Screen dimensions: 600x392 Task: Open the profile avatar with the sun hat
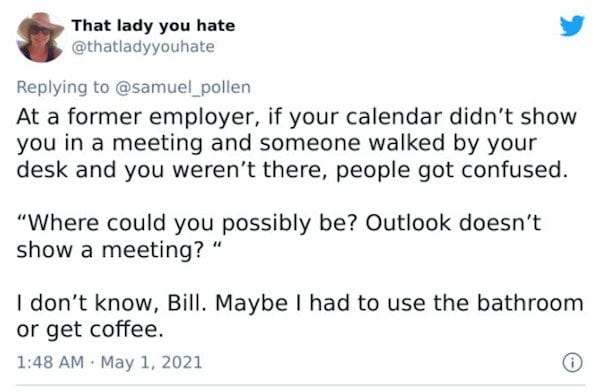click(41, 37)
